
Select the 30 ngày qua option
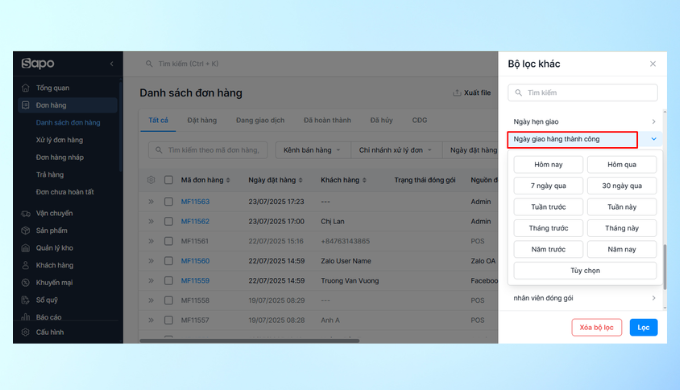pos(621,186)
